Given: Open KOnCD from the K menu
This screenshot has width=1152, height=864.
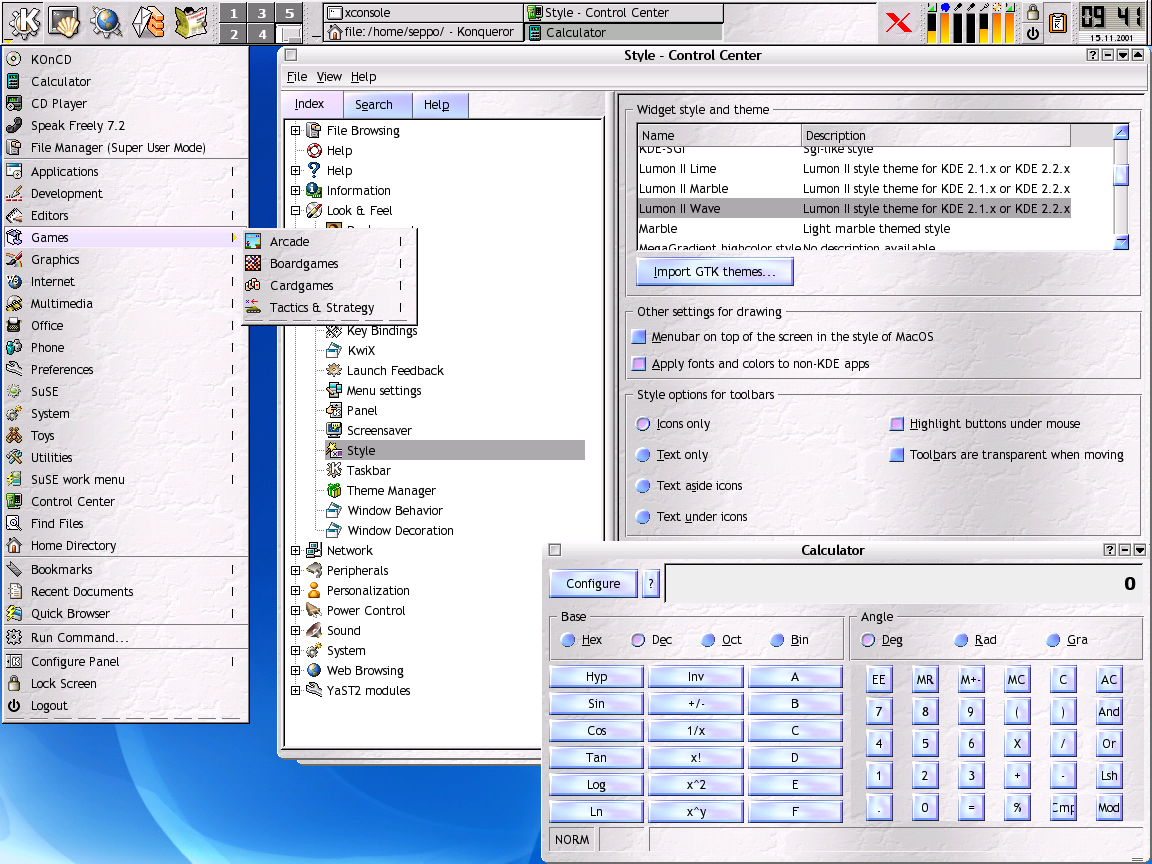Looking at the screenshot, I should tap(125, 60).
